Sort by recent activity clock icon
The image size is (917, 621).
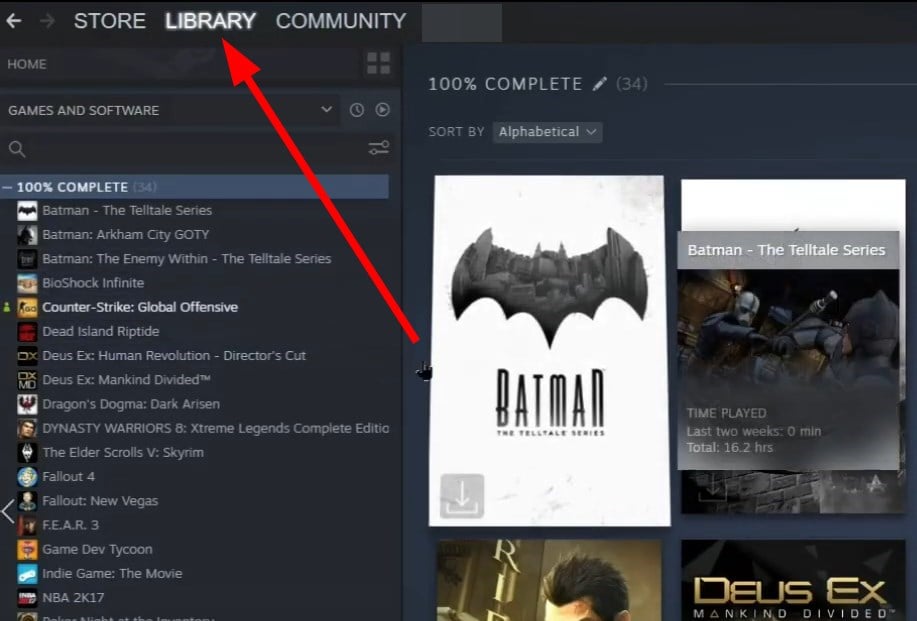coord(357,110)
